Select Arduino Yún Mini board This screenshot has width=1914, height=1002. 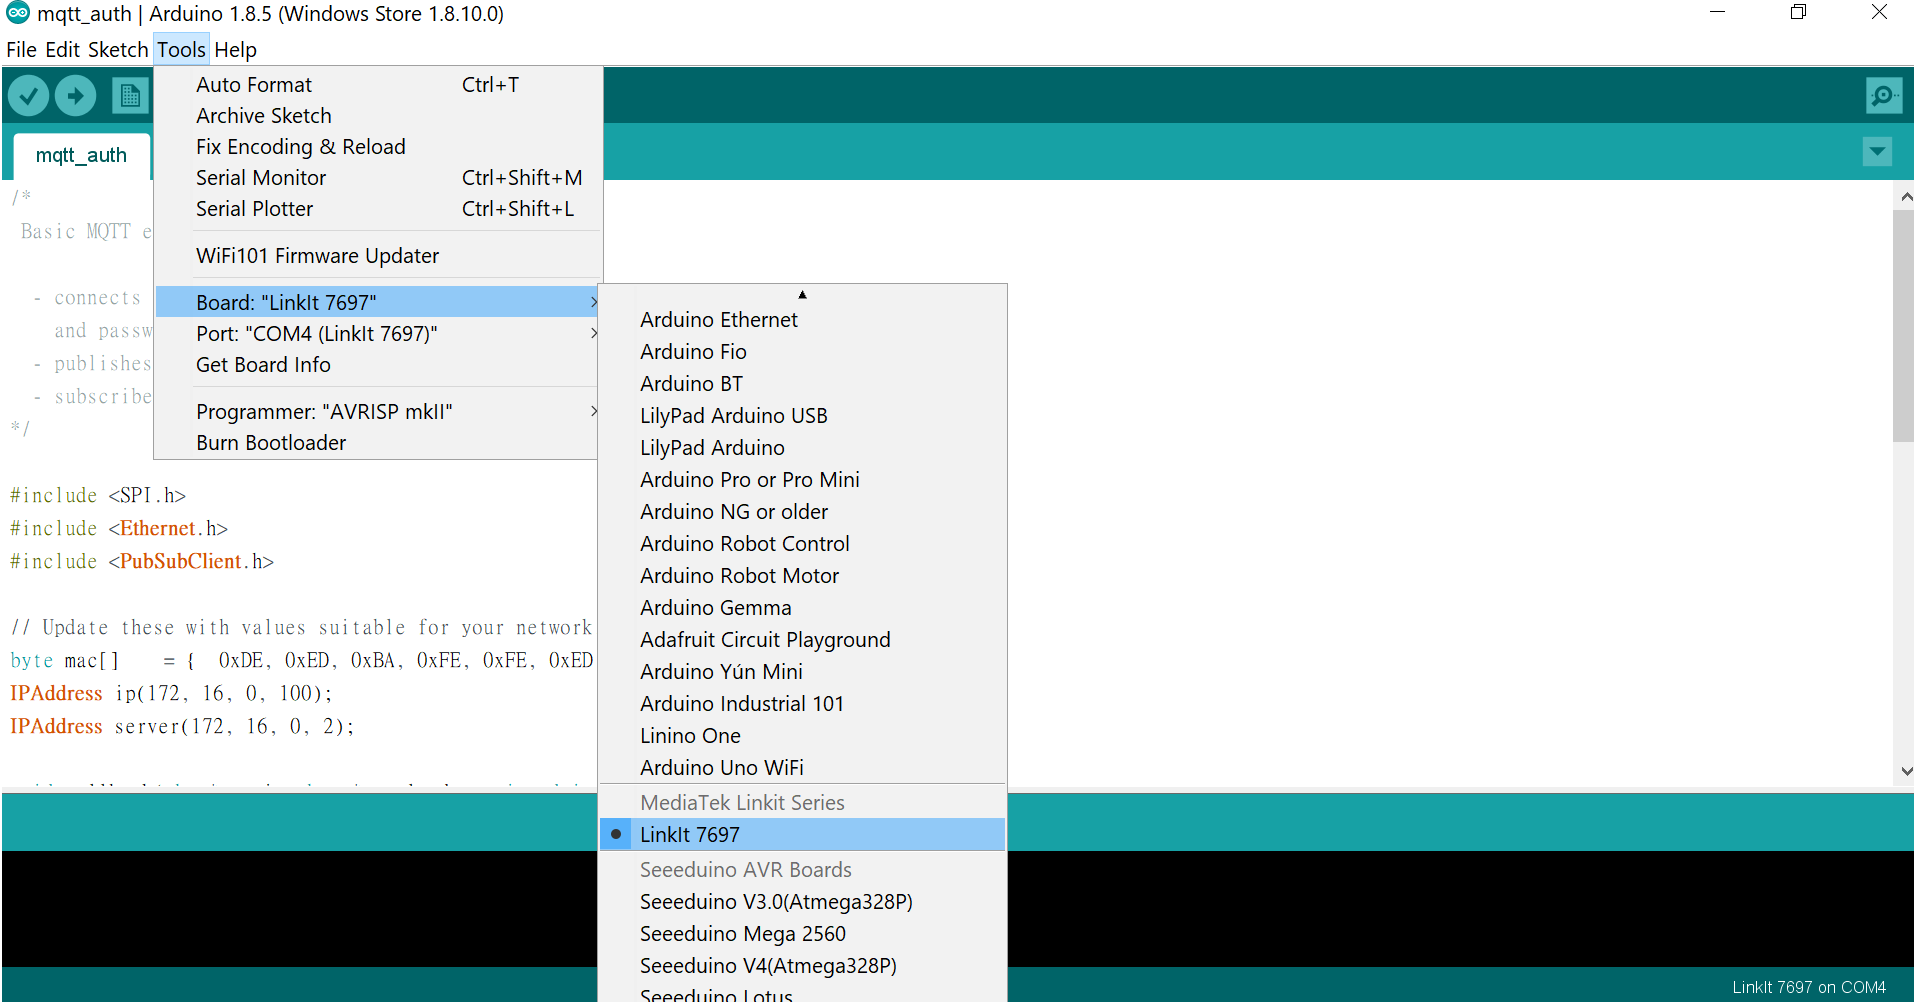click(x=802, y=672)
